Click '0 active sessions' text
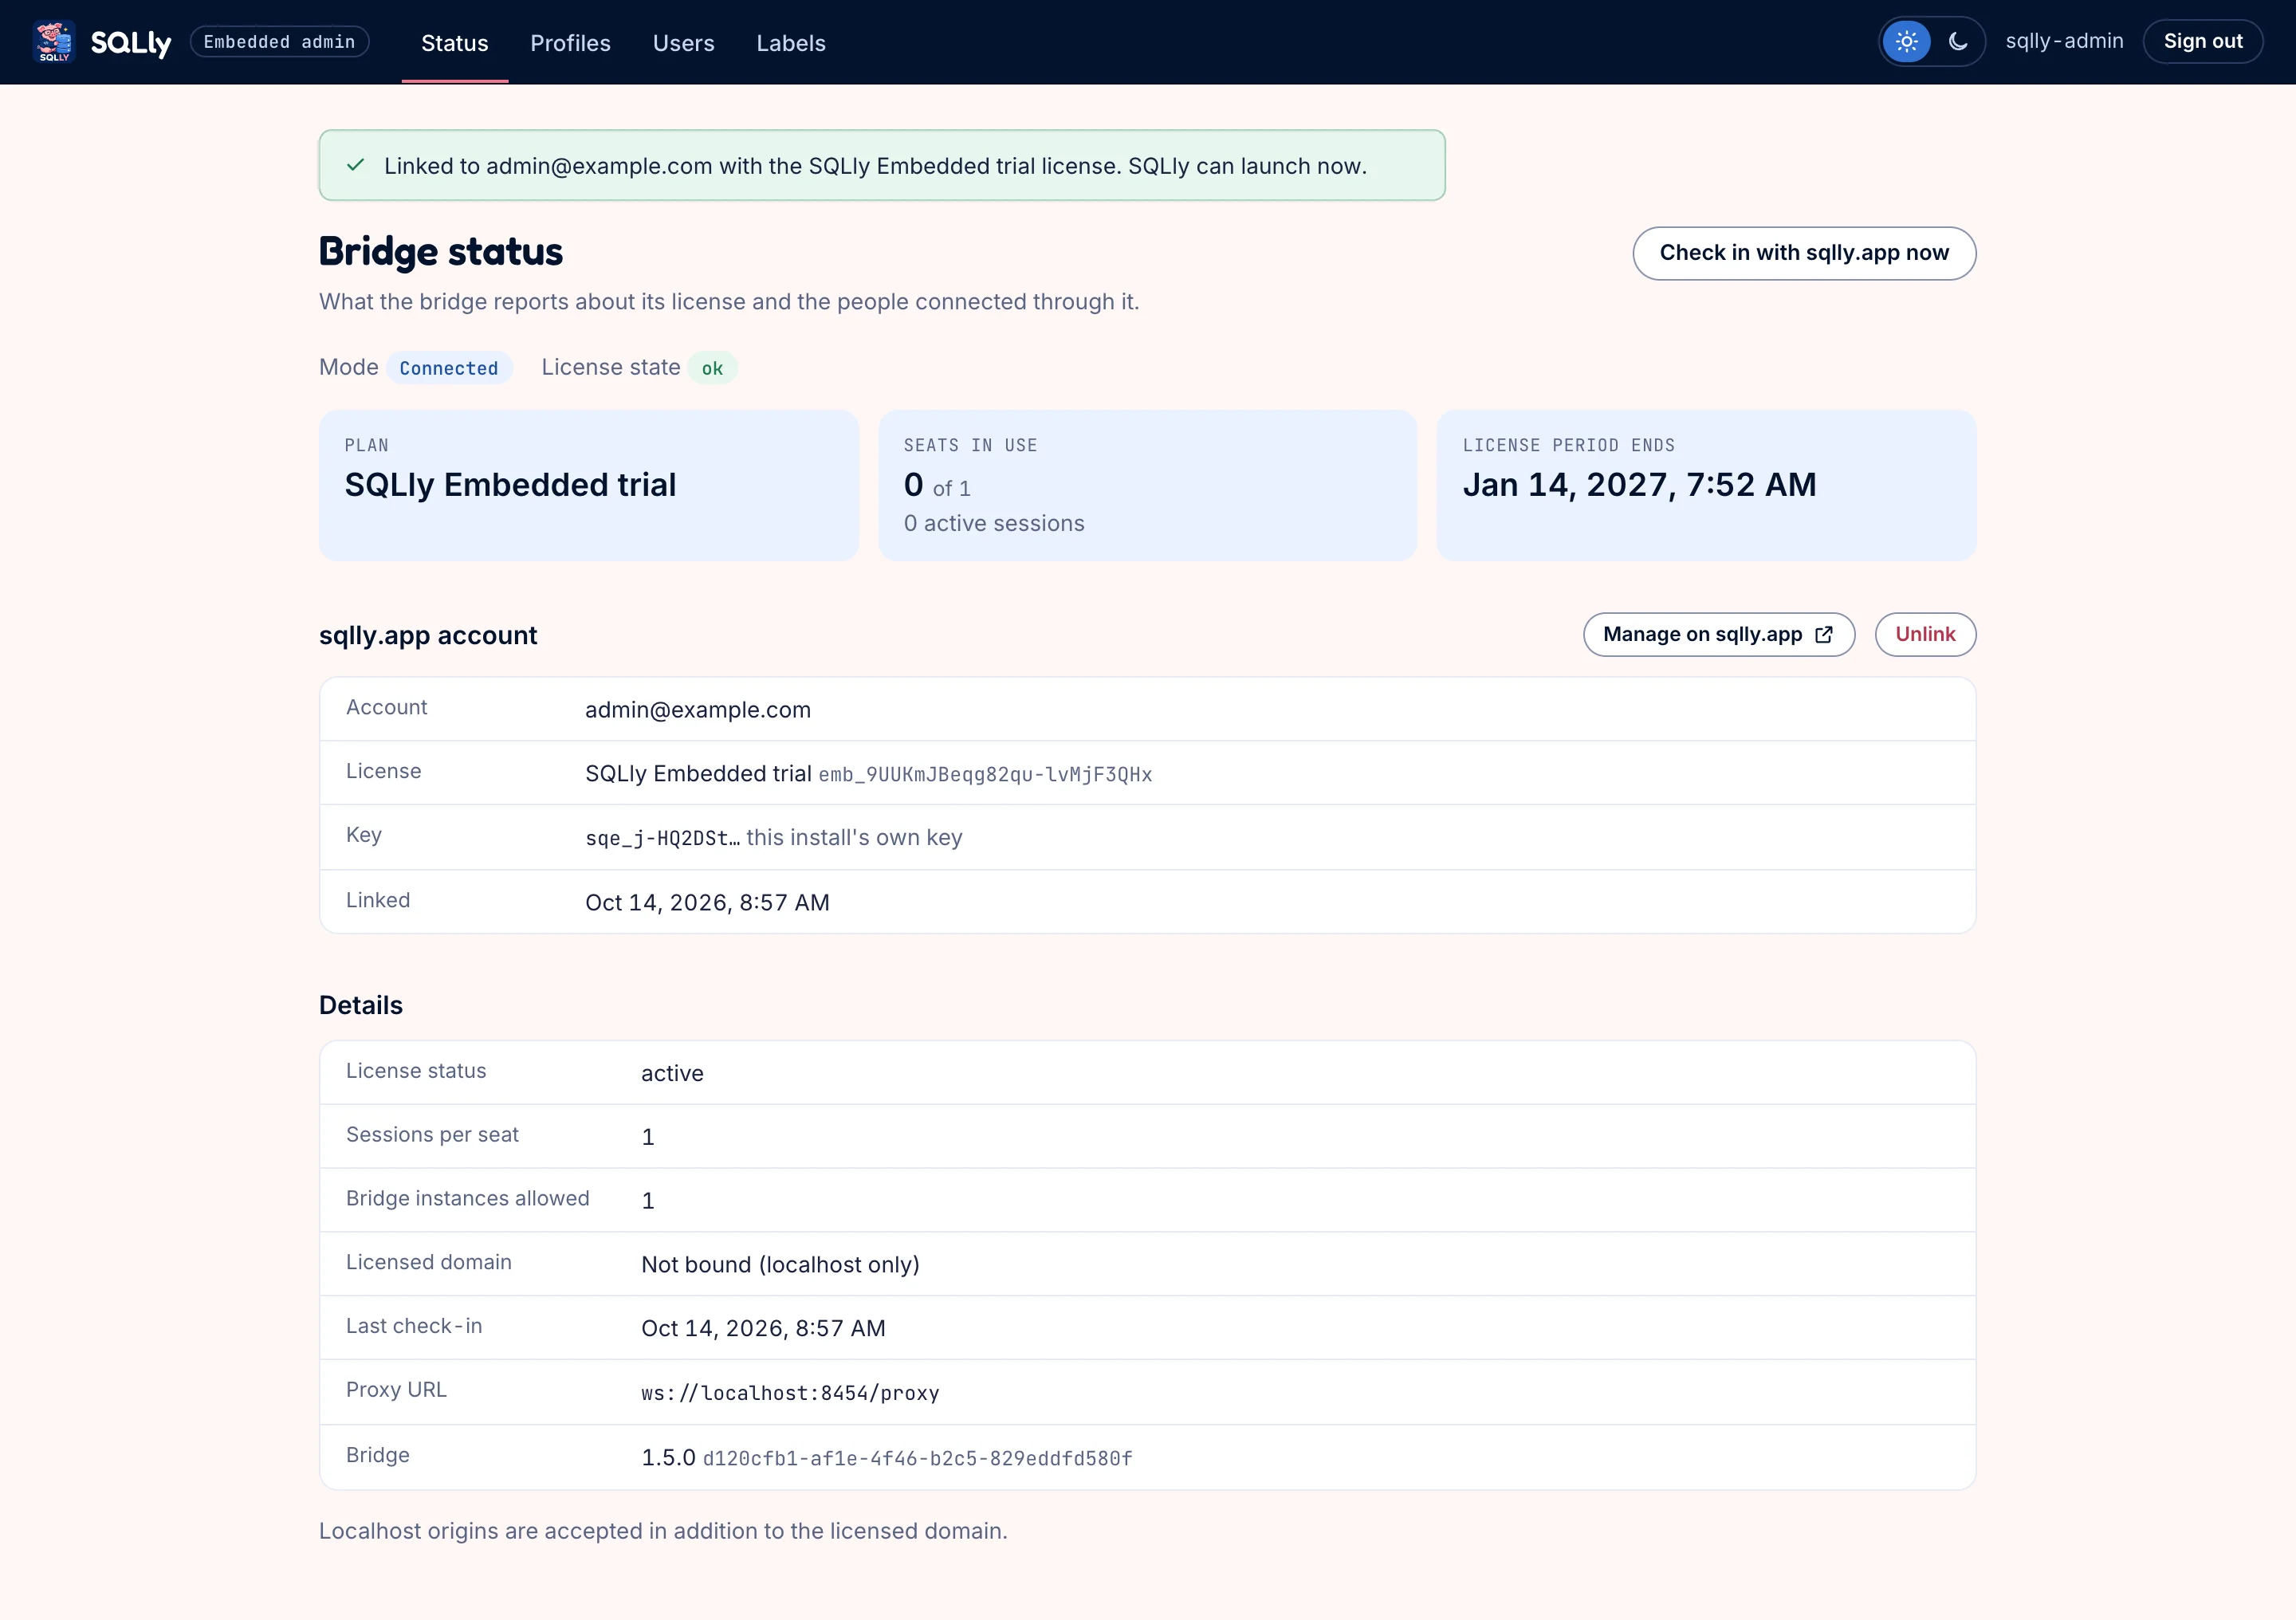This screenshot has width=2296, height=1620. tap(994, 523)
